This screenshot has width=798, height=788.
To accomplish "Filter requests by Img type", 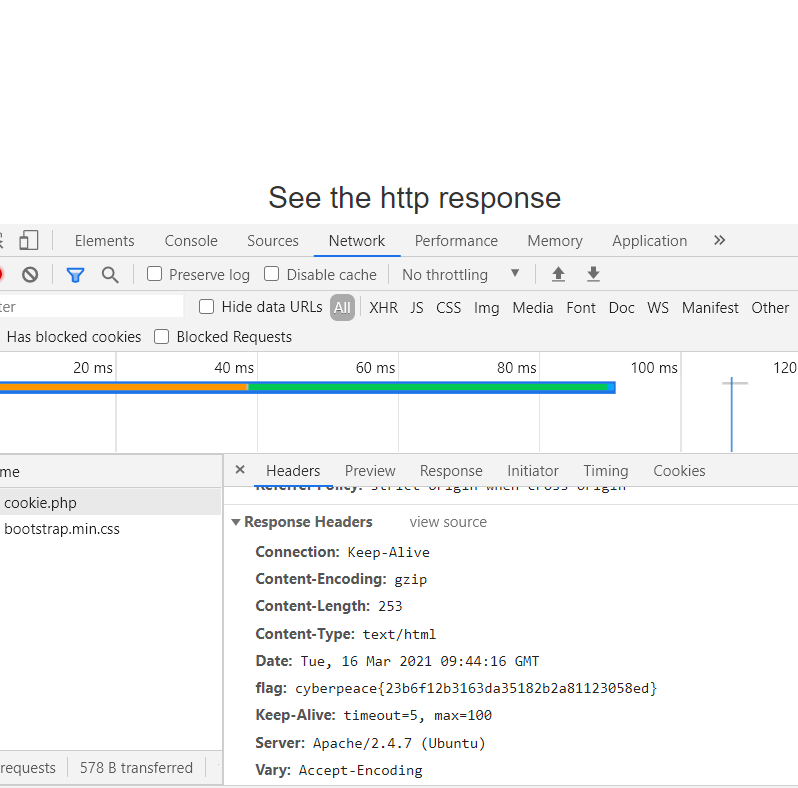I will coord(487,307).
